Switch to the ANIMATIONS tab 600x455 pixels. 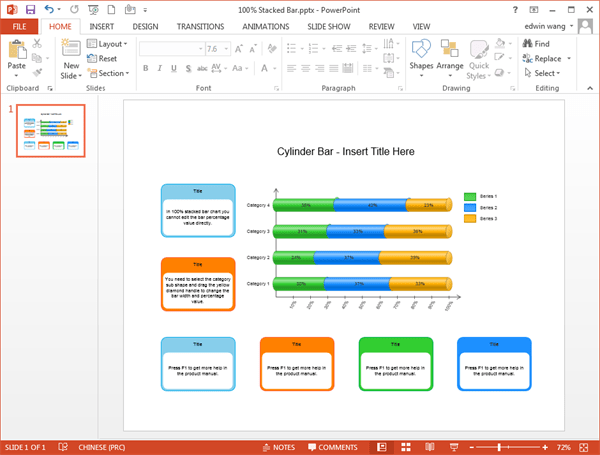266,26
